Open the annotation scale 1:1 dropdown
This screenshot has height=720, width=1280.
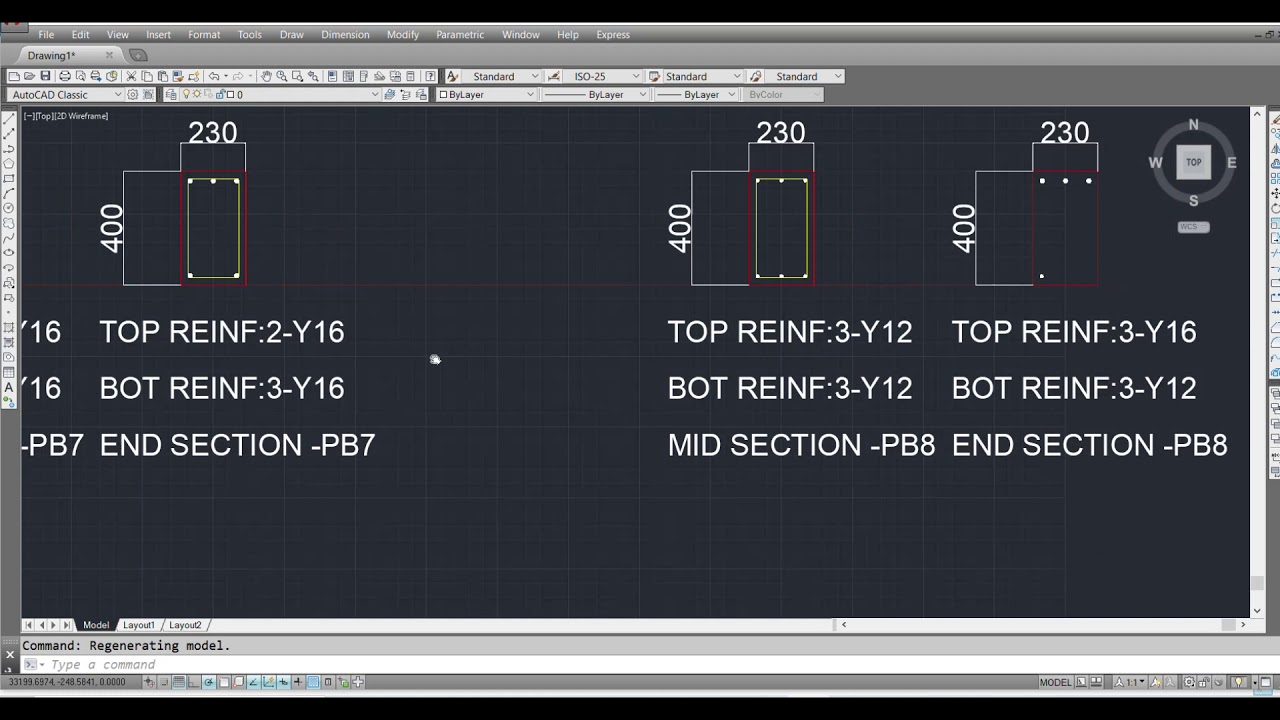(x=1131, y=682)
